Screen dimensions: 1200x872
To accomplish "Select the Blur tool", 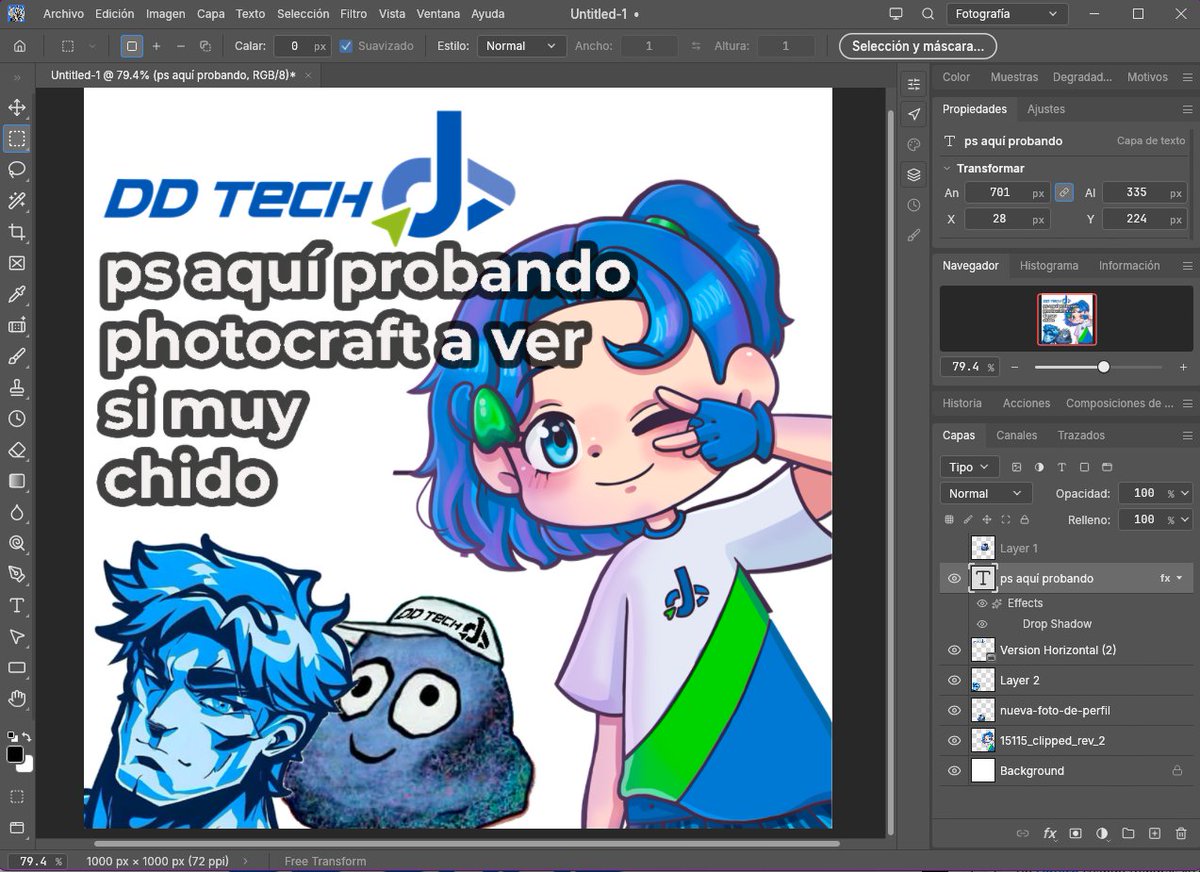I will [x=17, y=512].
